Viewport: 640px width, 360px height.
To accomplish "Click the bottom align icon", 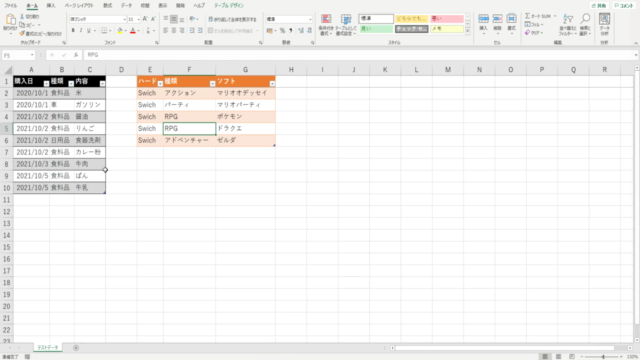I will click(x=182, y=19).
